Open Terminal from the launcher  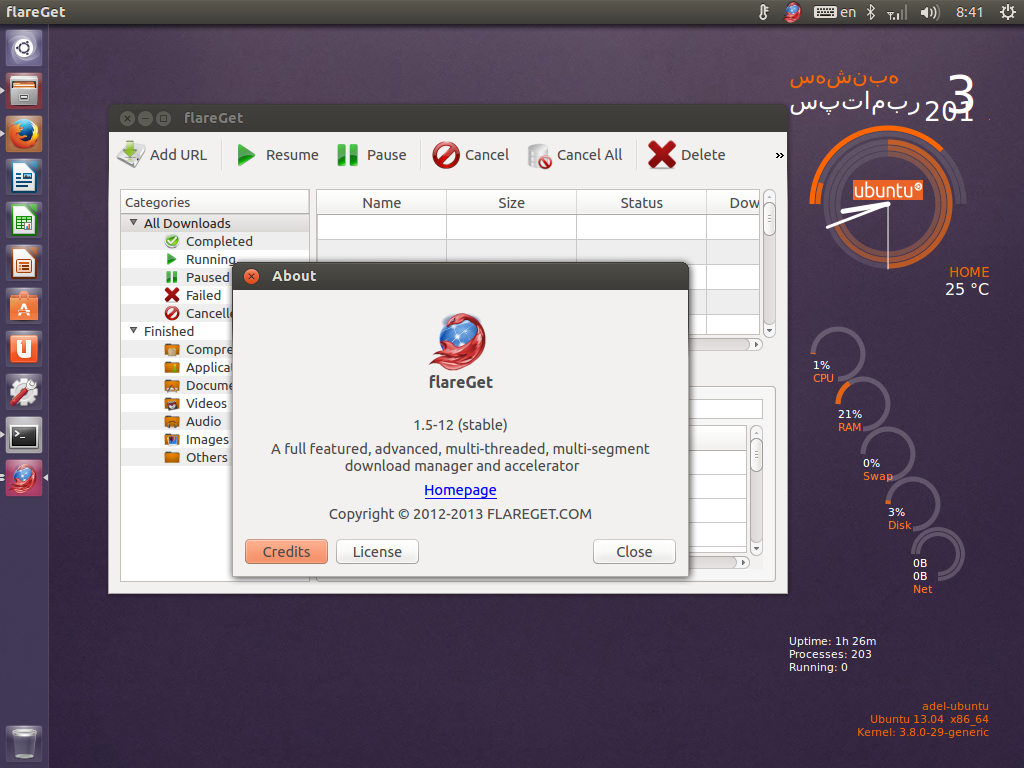point(24,435)
